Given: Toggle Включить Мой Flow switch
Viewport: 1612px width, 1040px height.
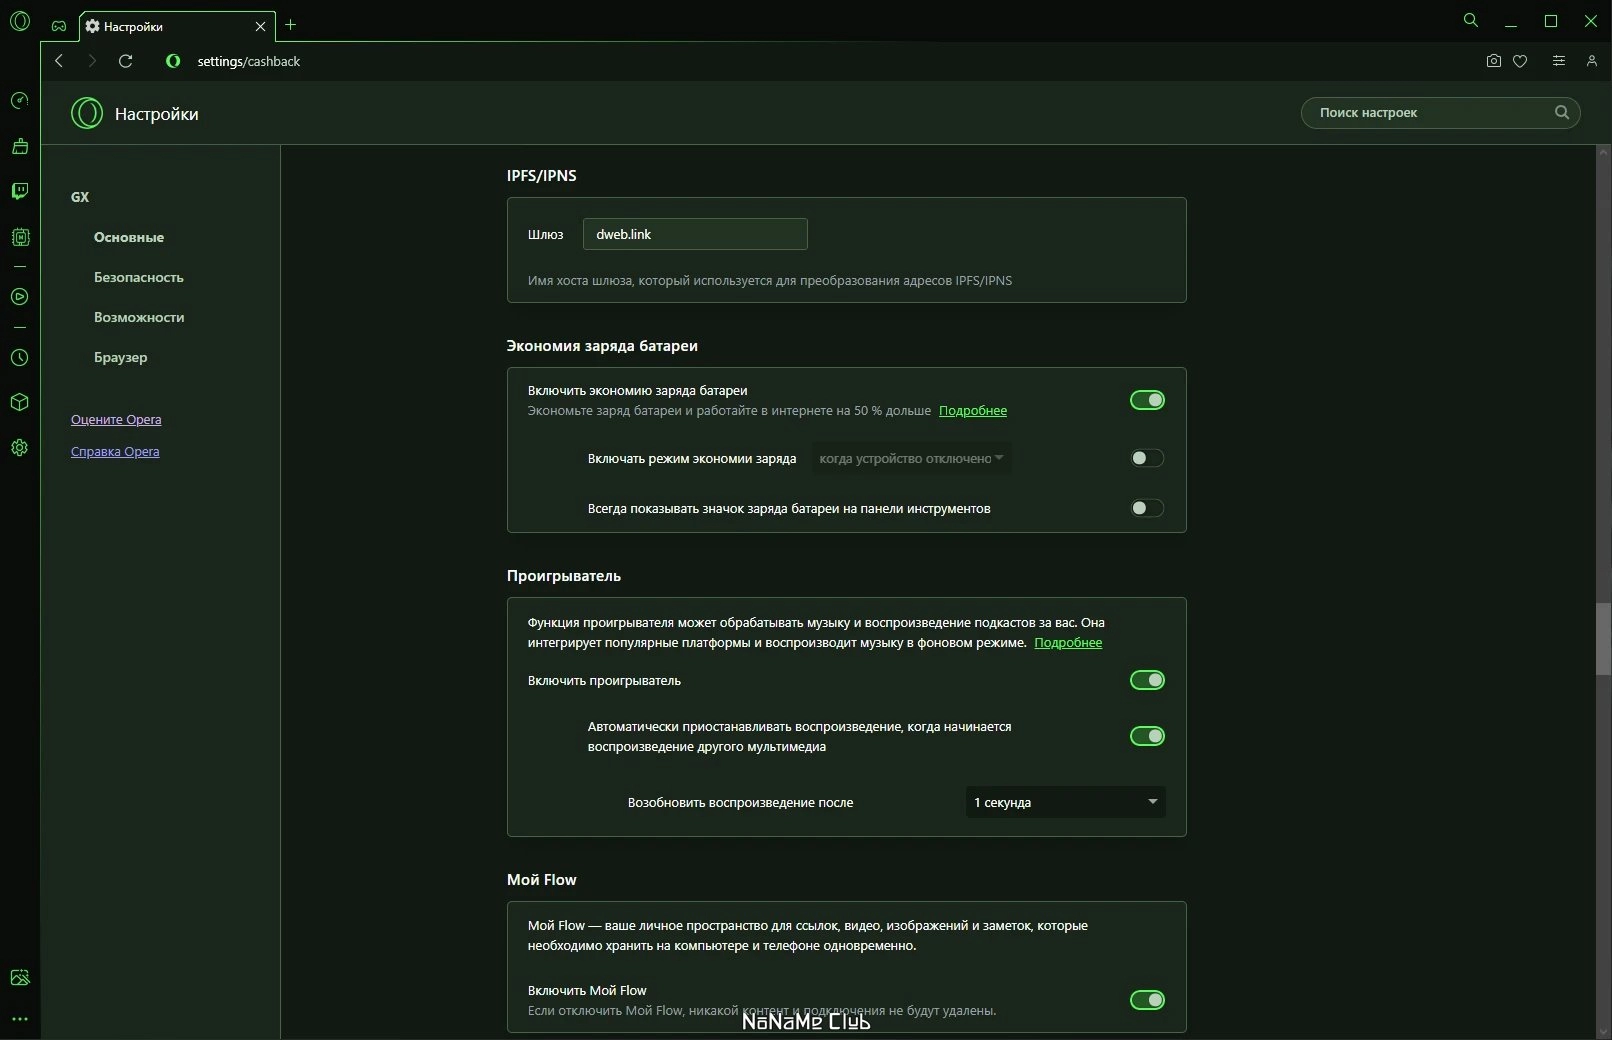Looking at the screenshot, I should coord(1147,1000).
